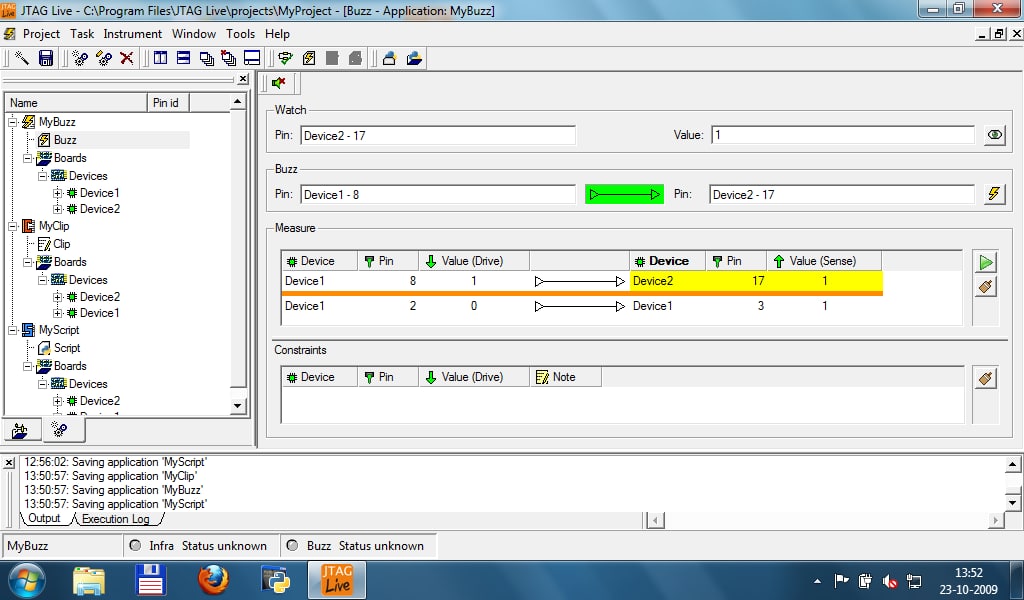The width and height of the screenshot is (1024, 600).
Task: Close the left project tree panel
Action: [x=243, y=79]
